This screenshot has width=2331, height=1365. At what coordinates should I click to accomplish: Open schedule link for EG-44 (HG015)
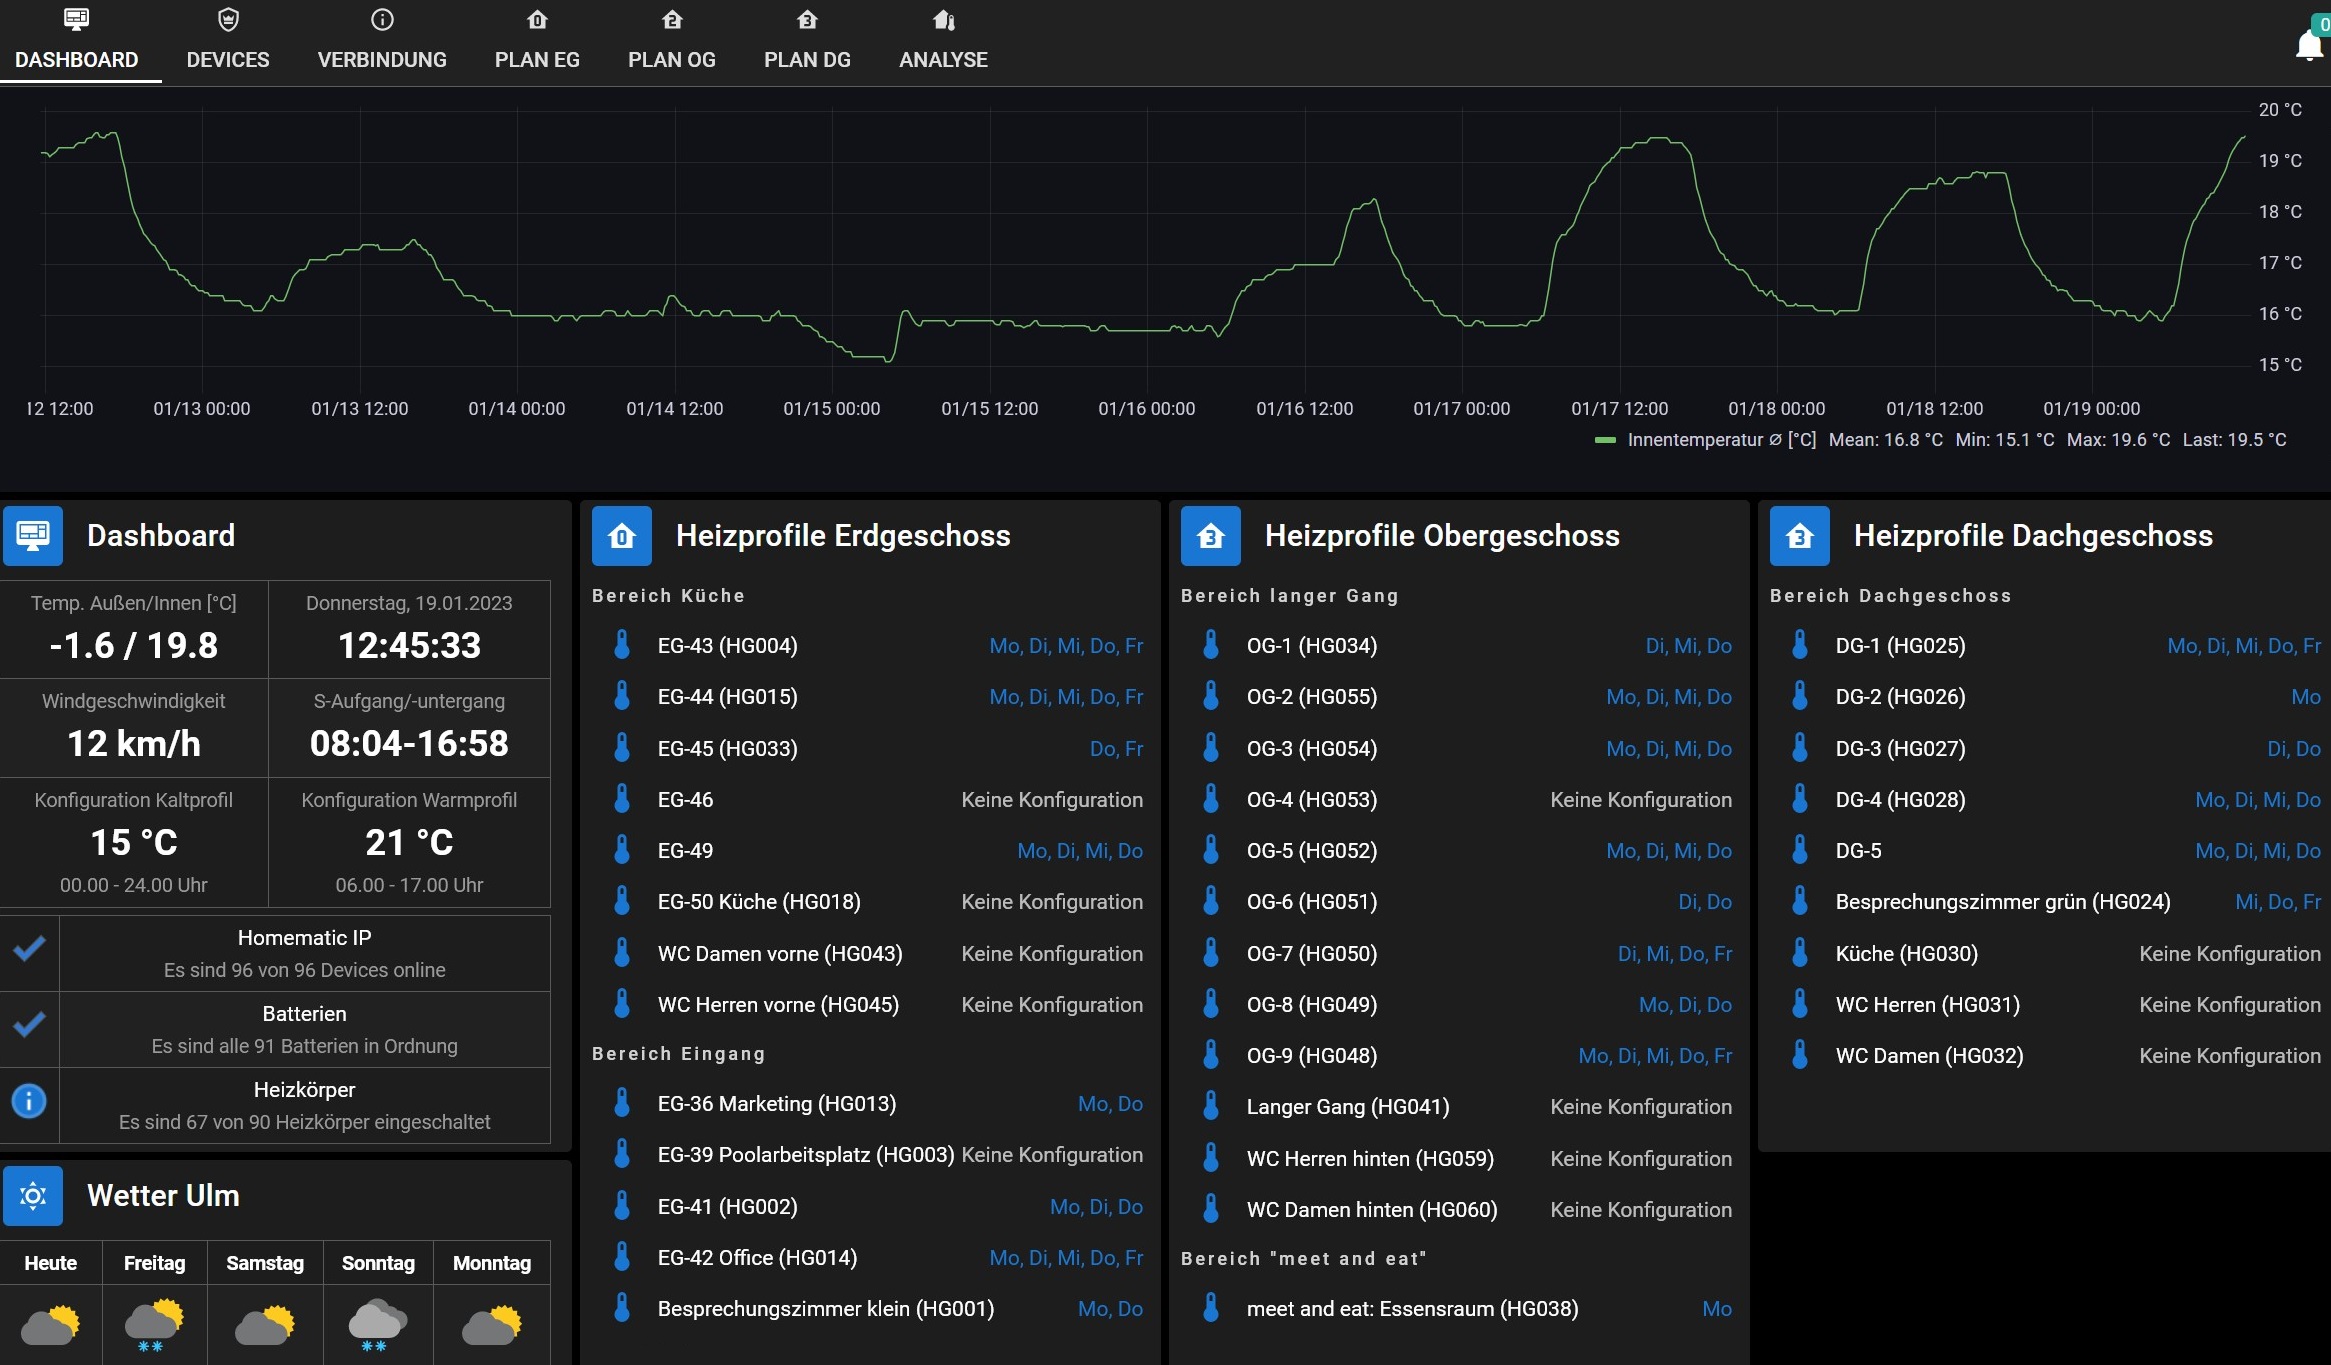[x=1066, y=697]
